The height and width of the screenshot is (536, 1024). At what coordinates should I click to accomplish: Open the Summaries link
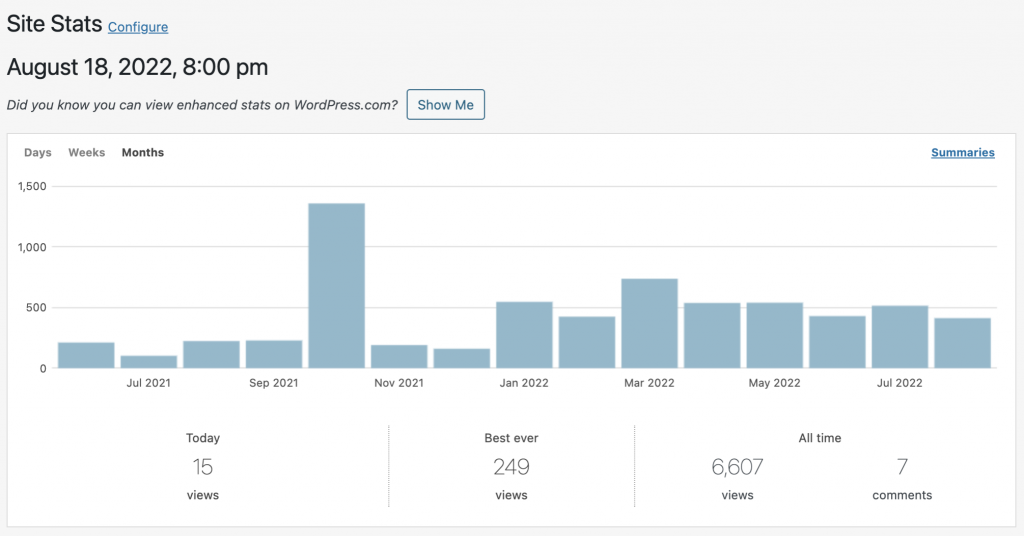pos(962,153)
